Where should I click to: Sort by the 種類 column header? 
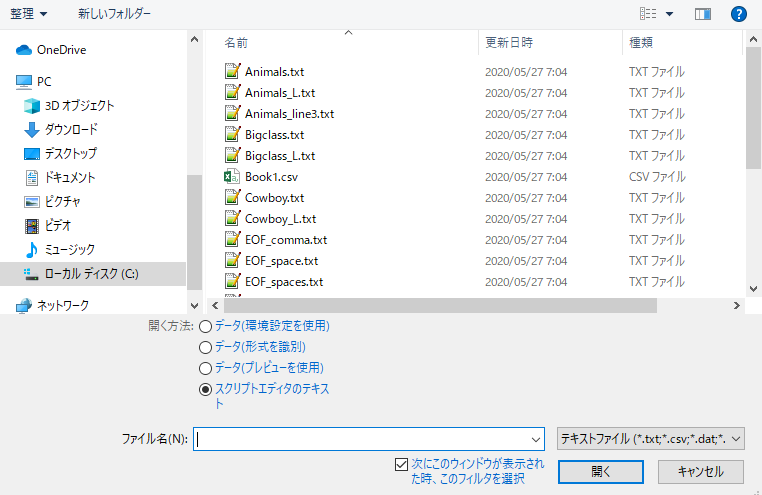coord(641,43)
